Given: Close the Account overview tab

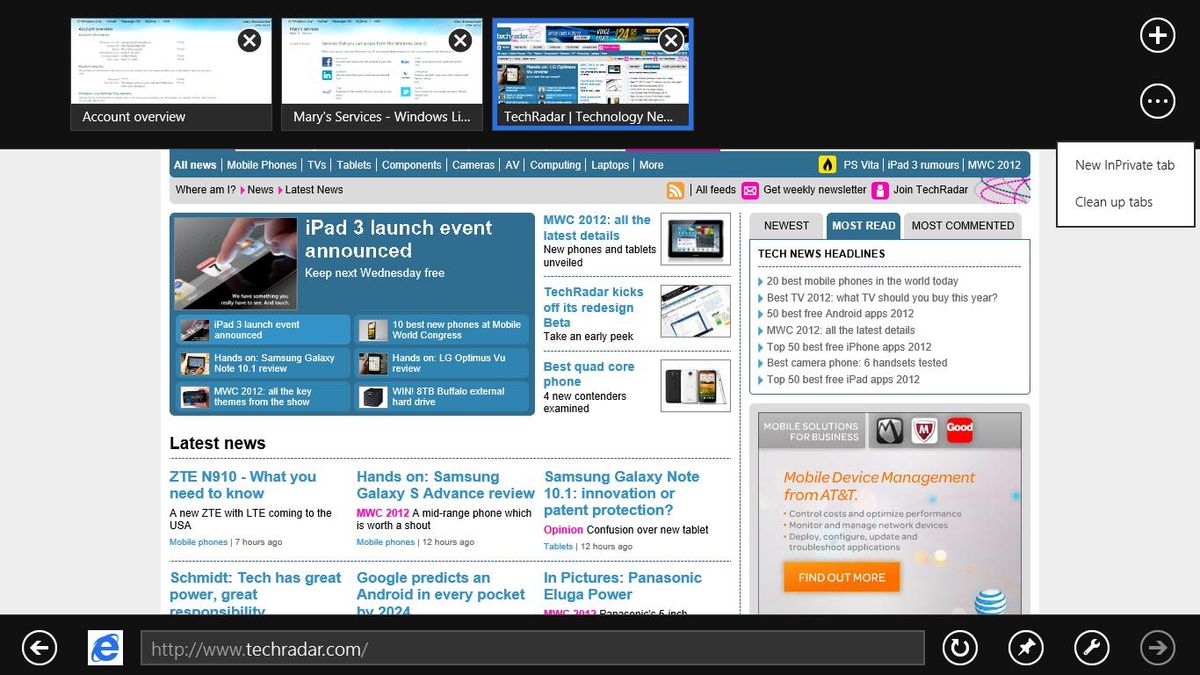Looking at the screenshot, I should (248, 40).
